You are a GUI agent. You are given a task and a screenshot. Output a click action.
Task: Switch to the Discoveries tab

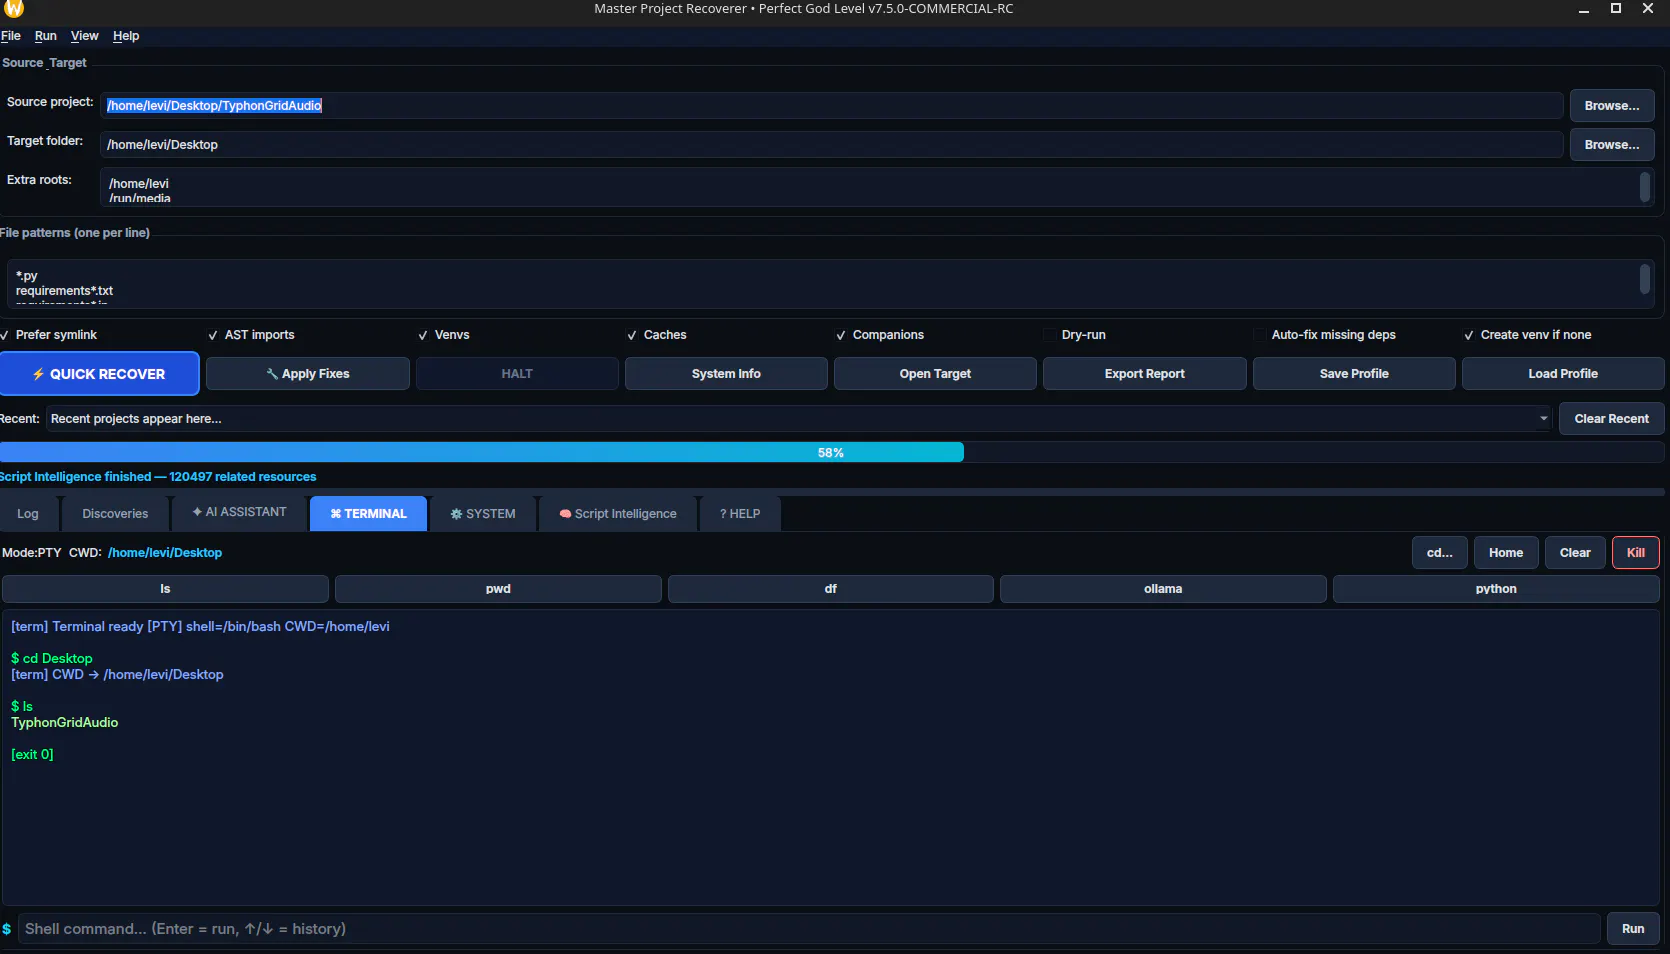click(x=115, y=514)
